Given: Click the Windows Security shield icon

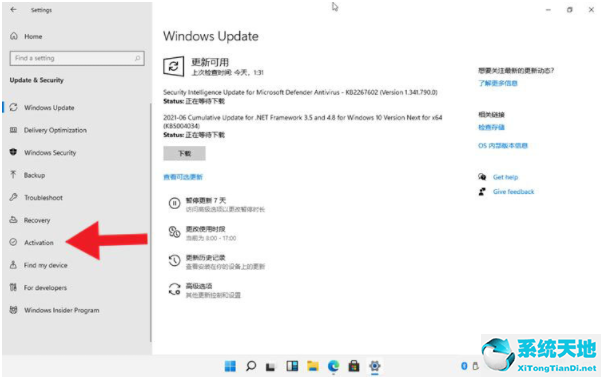Looking at the screenshot, I should pyautogui.click(x=13, y=152).
